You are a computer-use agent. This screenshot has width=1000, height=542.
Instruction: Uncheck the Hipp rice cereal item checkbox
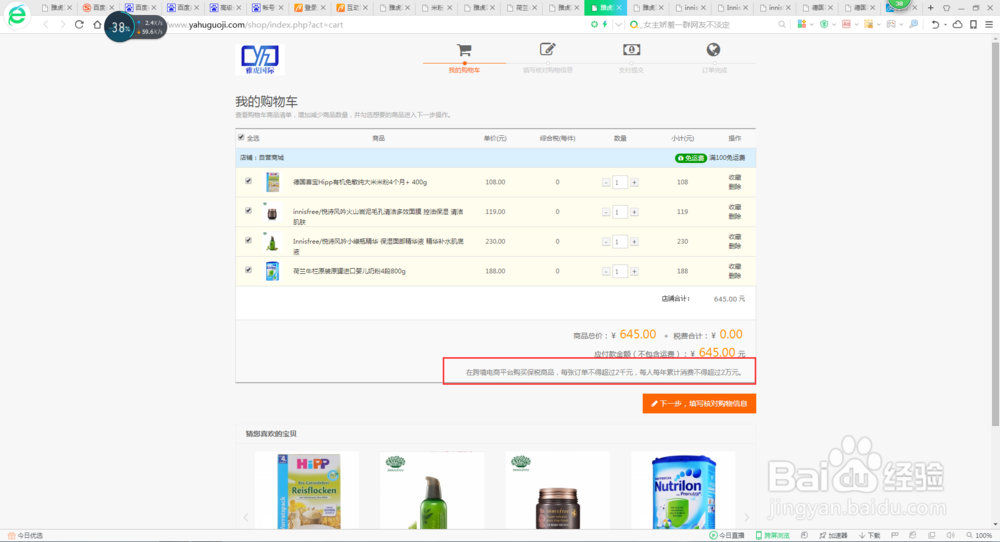[x=248, y=181]
